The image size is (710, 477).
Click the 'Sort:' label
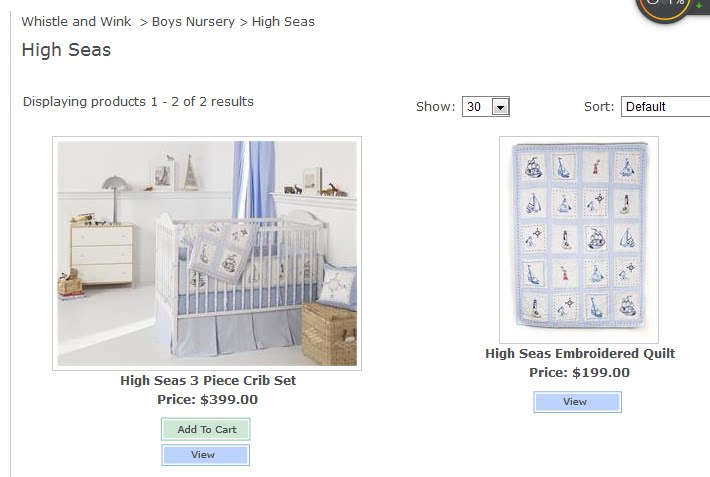pyautogui.click(x=598, y=107)
